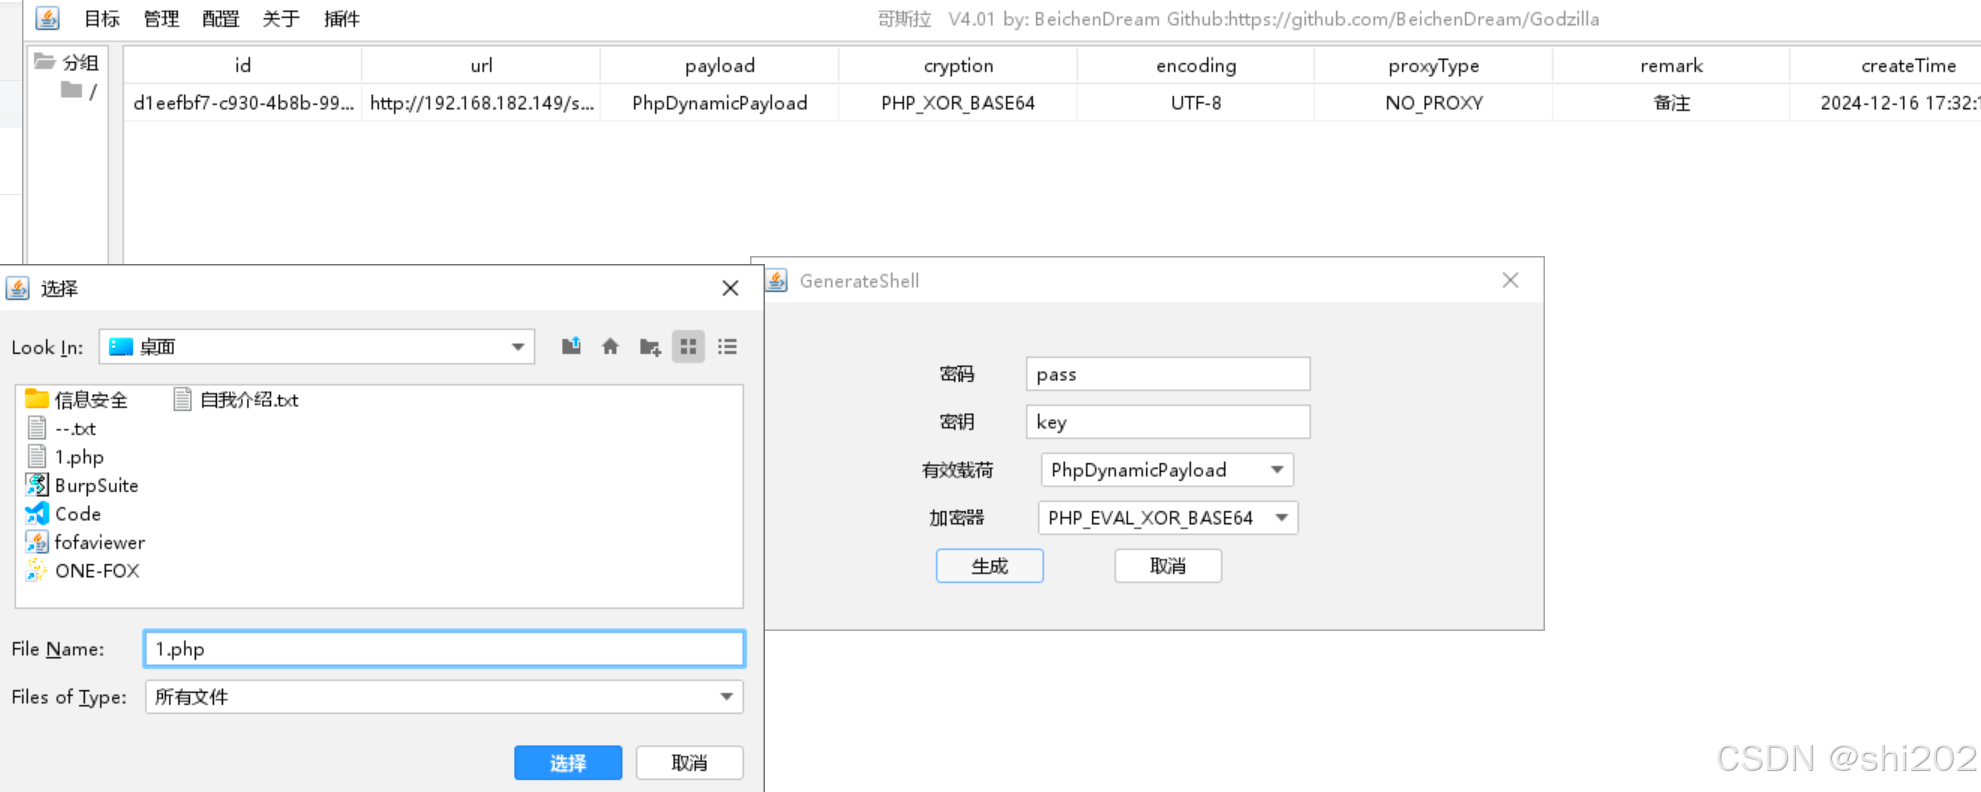Close the GenerateShell dialog

(1510, 281)
